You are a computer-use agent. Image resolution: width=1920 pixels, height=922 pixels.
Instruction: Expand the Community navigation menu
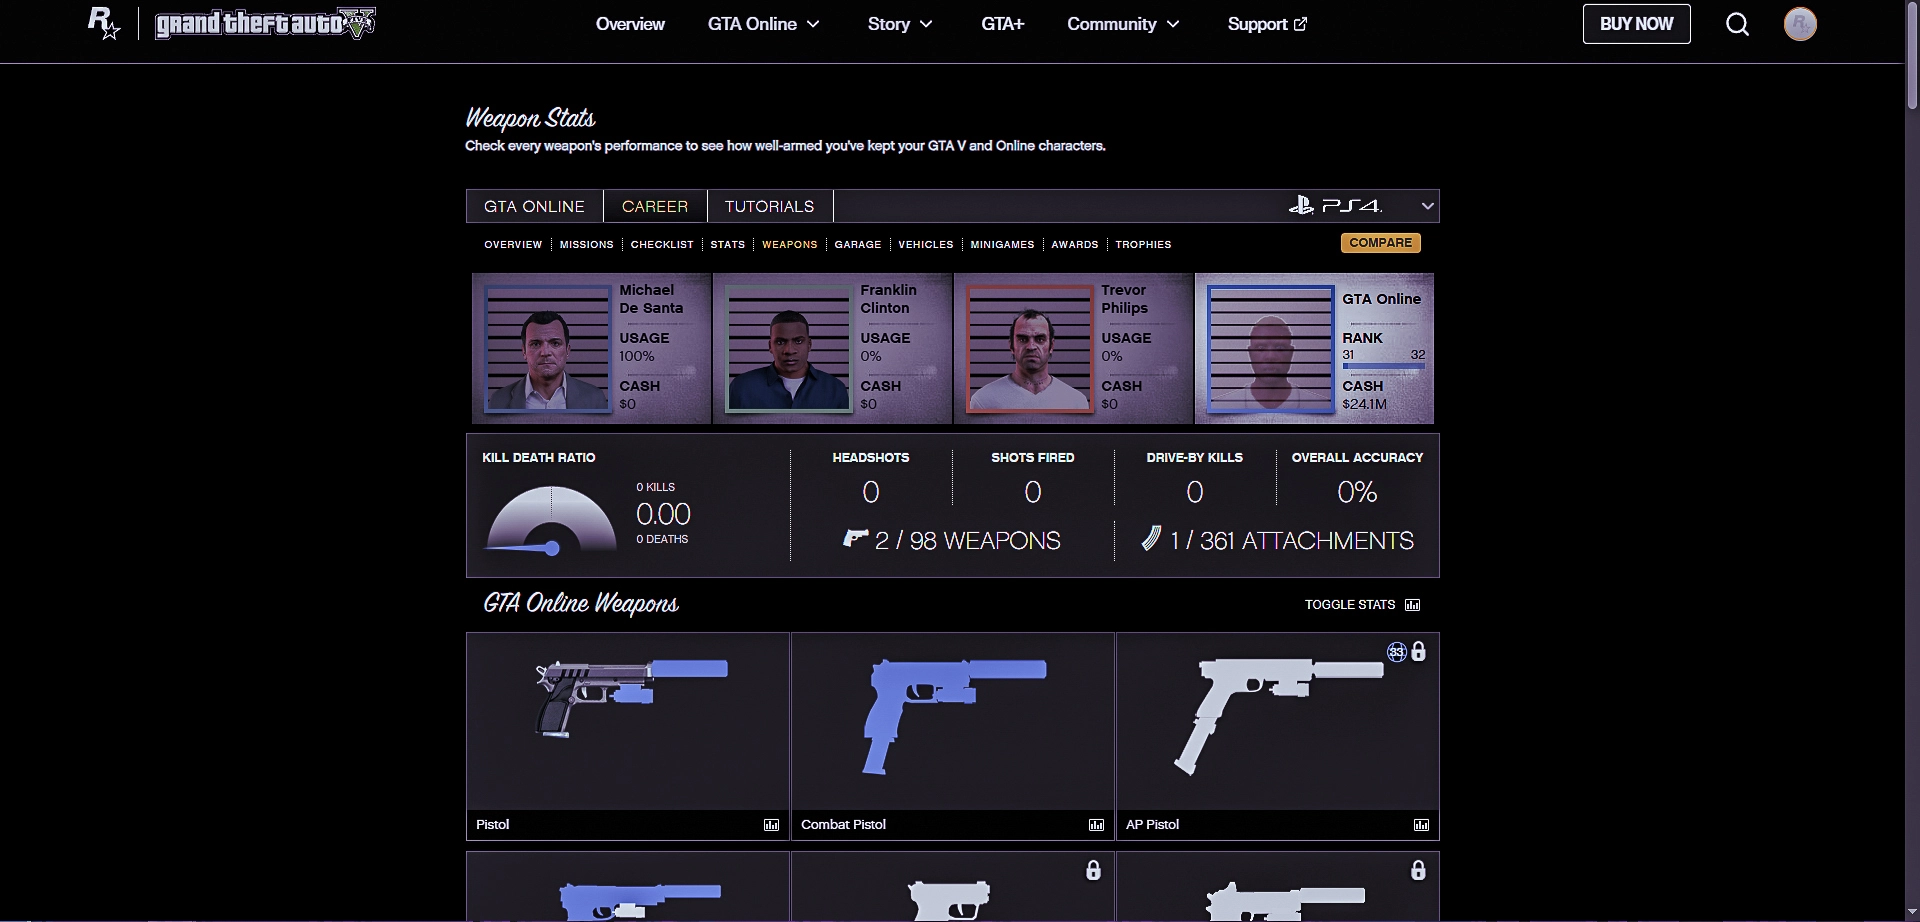[x=1122, y=24]
